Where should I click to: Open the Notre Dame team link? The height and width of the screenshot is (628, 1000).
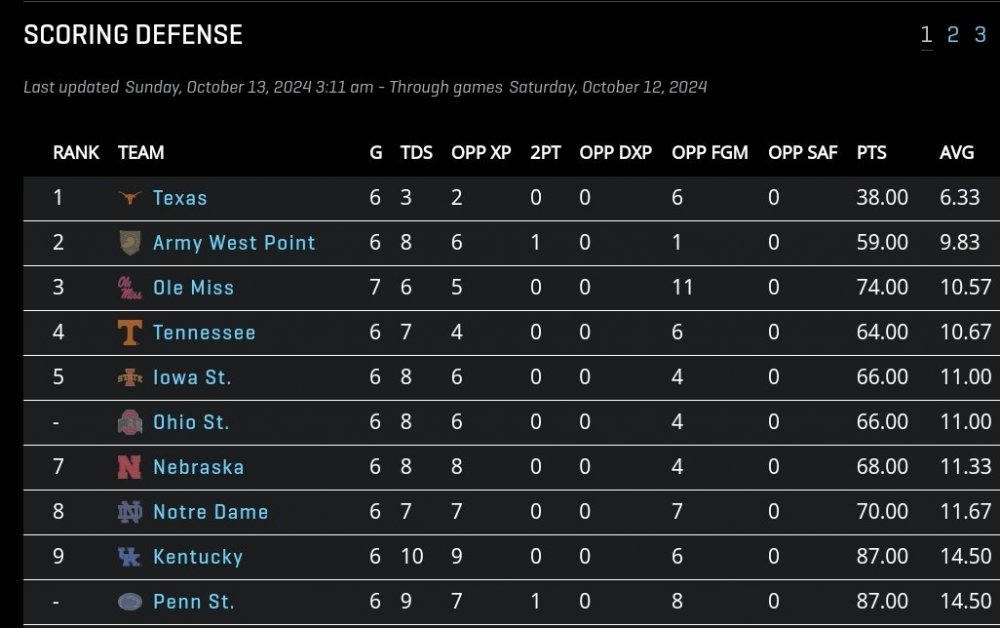click(210, 512)
